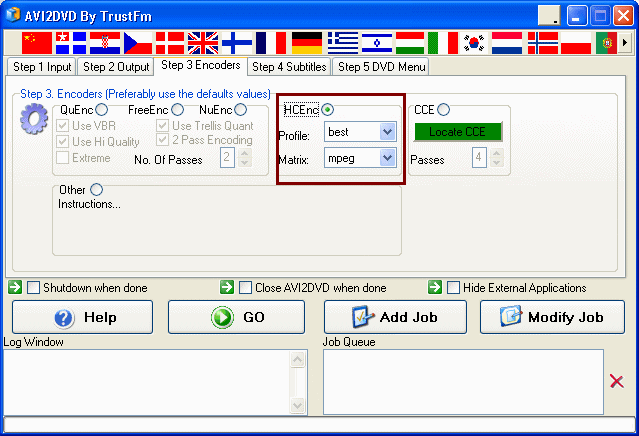This screenshot has width=639, height=436.
Task: Decrease CCE Passes value
Action: [496, 162]
